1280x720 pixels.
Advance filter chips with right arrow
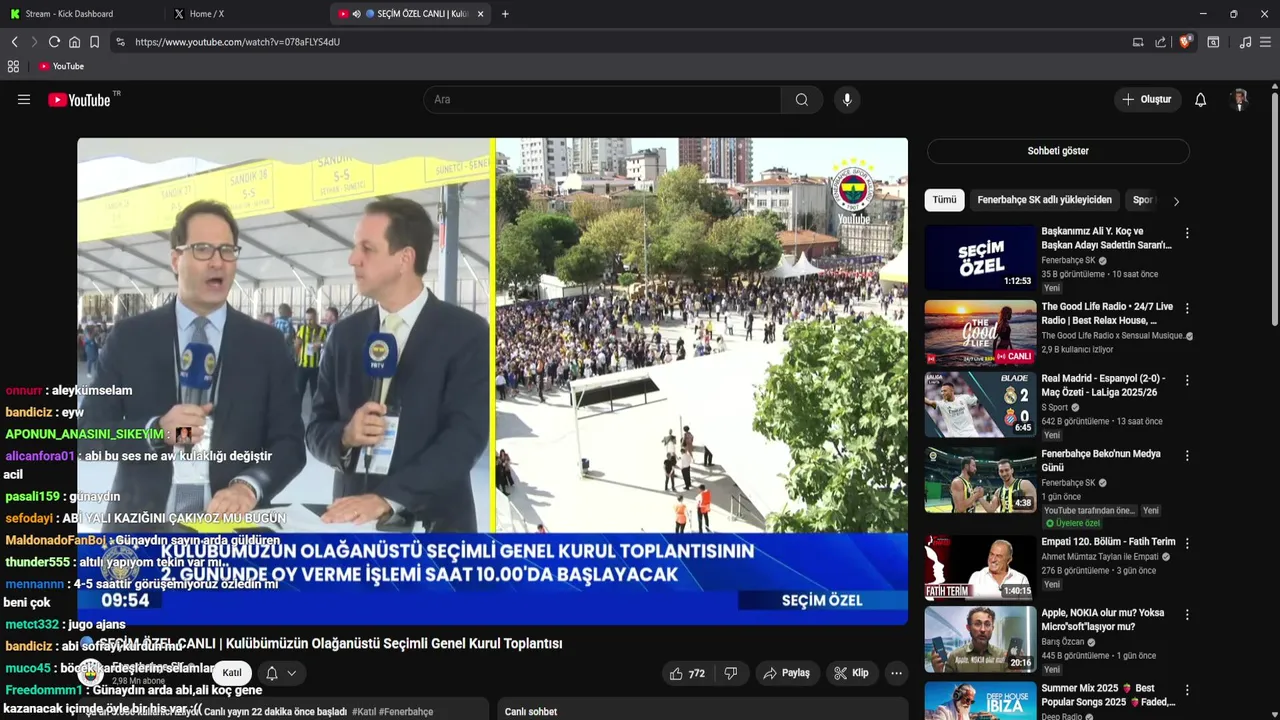(x=1176, y=201)
